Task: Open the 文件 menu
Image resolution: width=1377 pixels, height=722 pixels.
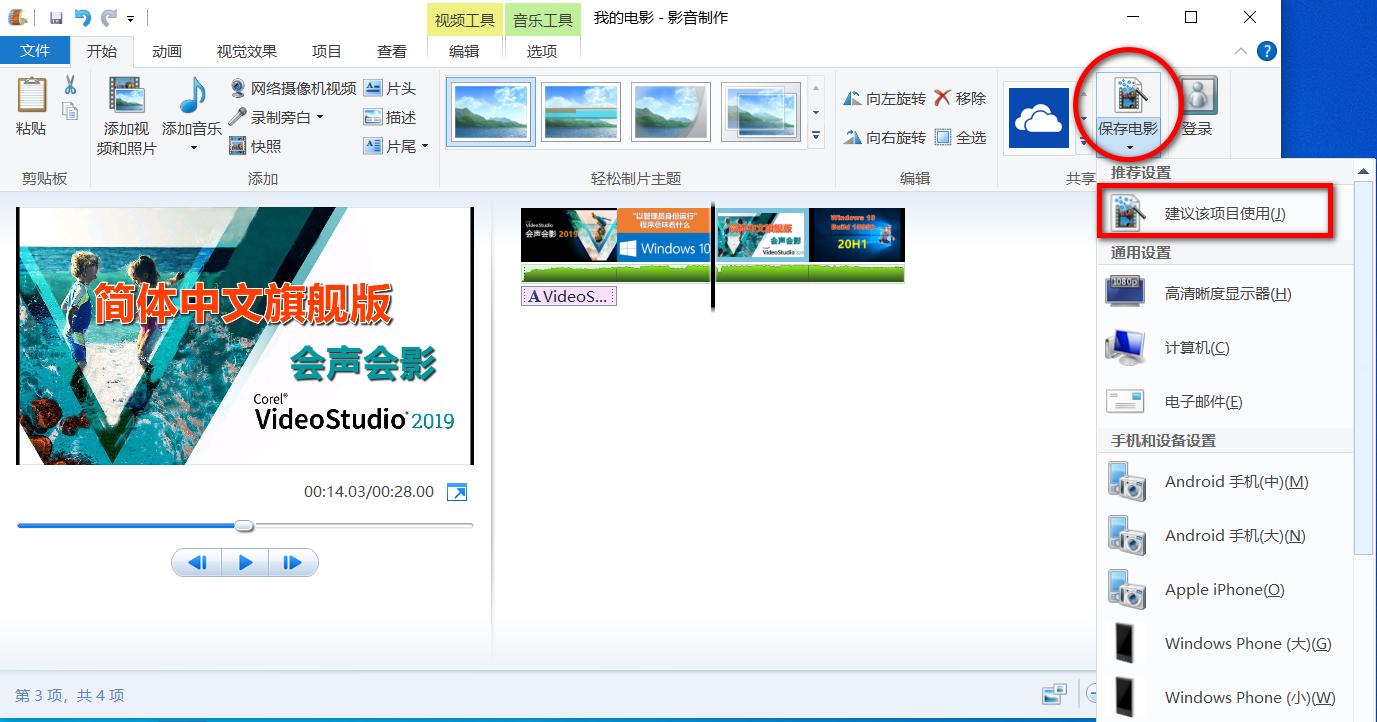Action: [x=35, y=51]
